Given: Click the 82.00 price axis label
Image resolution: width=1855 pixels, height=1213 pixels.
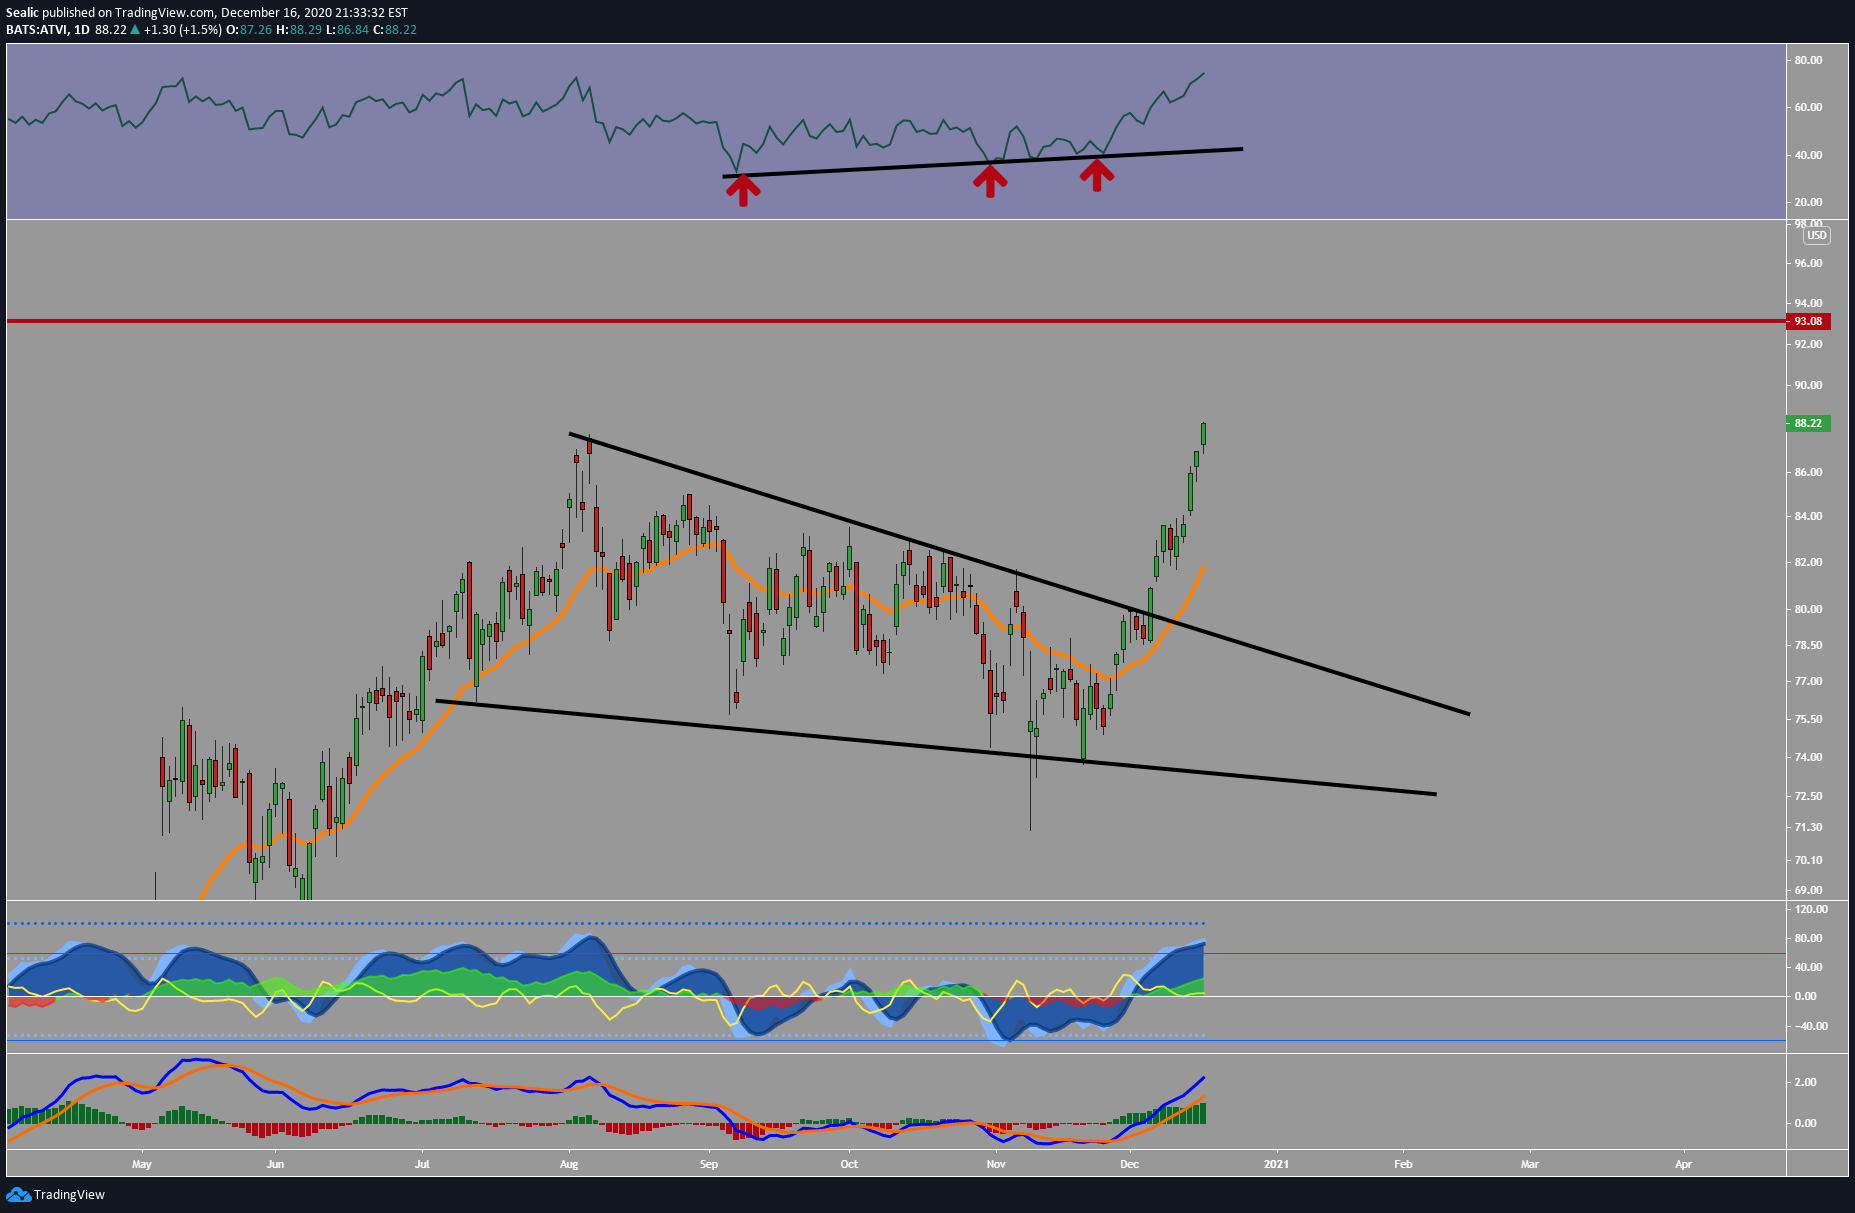Looking at the screenshot, I should click(1808, 562).
